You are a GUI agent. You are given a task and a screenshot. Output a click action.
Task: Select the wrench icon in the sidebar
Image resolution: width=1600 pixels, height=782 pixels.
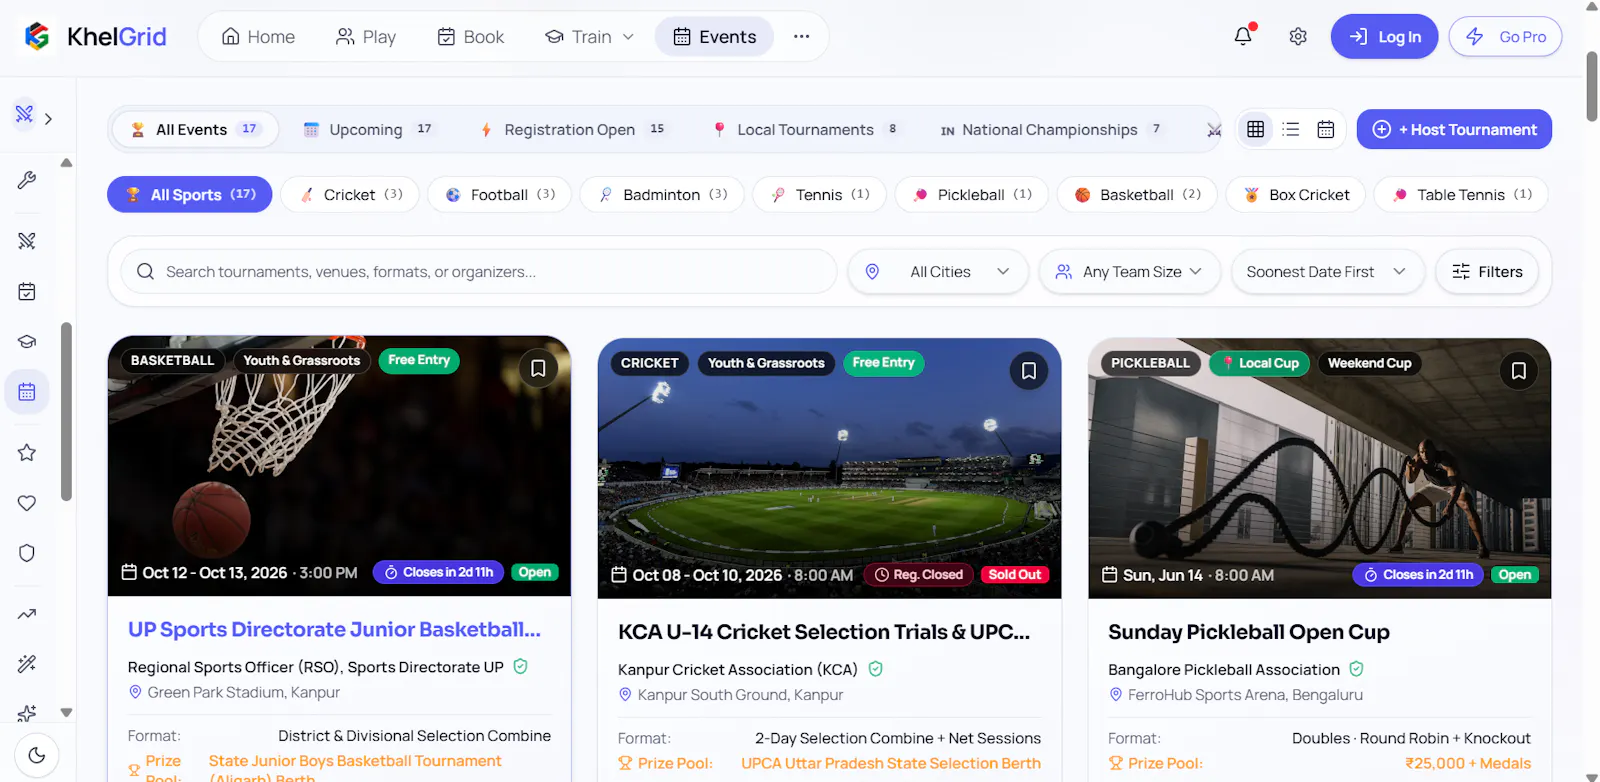[27, 180]
